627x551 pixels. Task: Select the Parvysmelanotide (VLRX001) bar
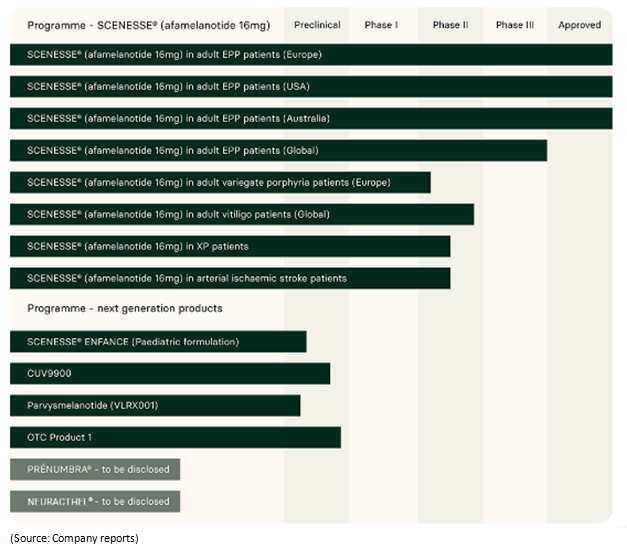pos(155,406)
